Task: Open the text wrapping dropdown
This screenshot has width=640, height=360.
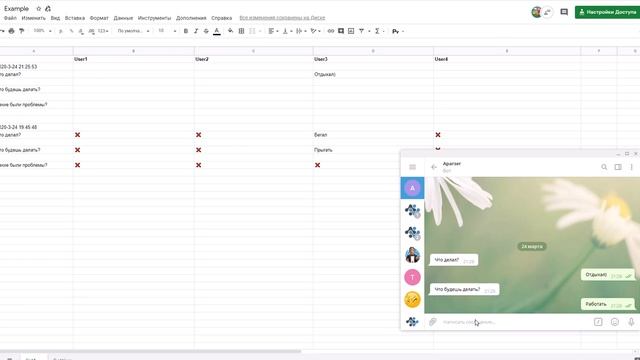Action: (301, 31)
